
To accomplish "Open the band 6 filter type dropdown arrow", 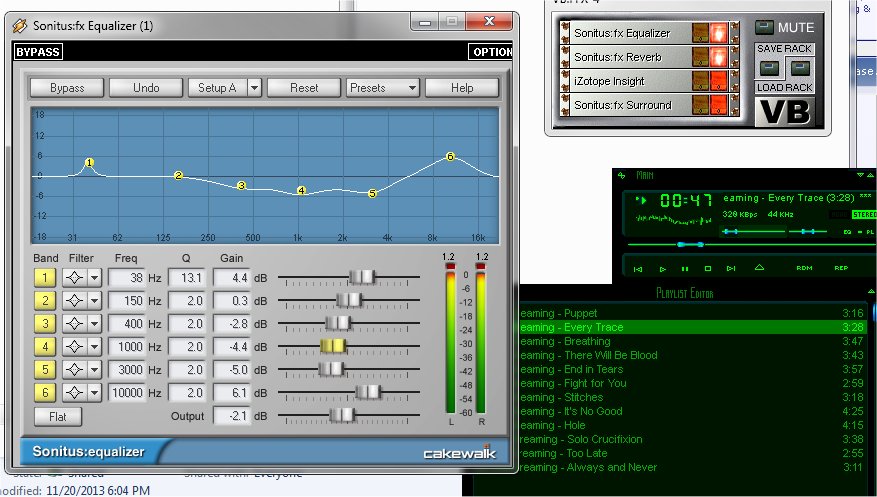I will 95,392.
